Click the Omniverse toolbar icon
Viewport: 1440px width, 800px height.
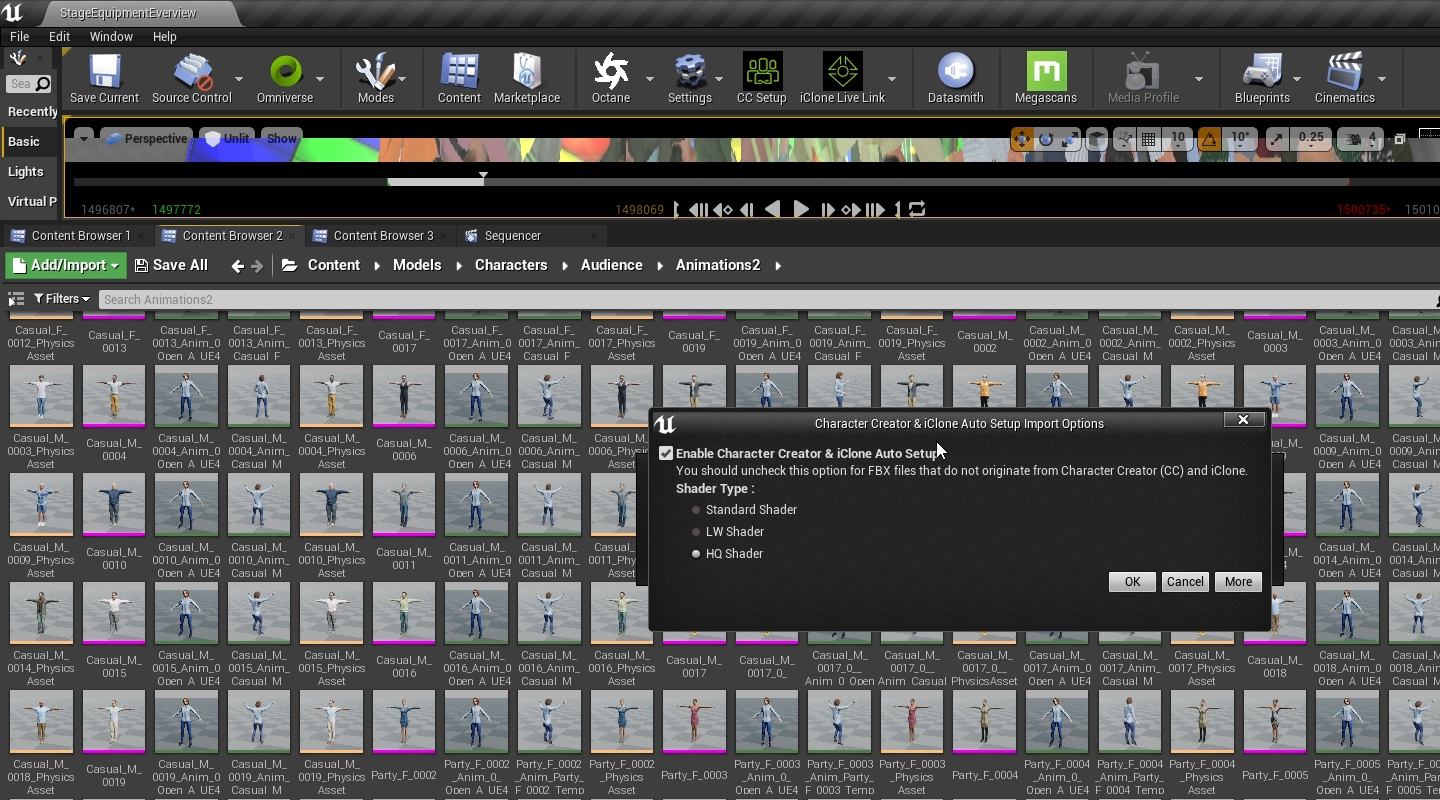click(285, 78)
